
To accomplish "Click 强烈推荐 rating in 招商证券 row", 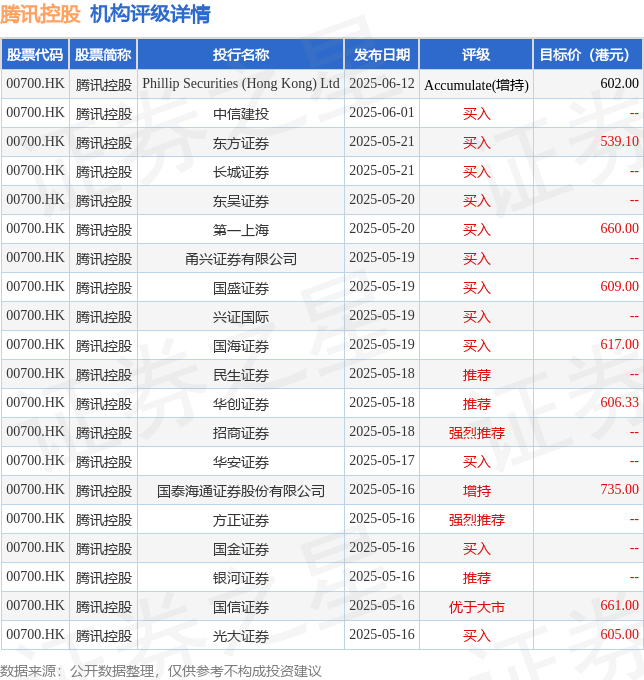I will click(x=476, y=433).
